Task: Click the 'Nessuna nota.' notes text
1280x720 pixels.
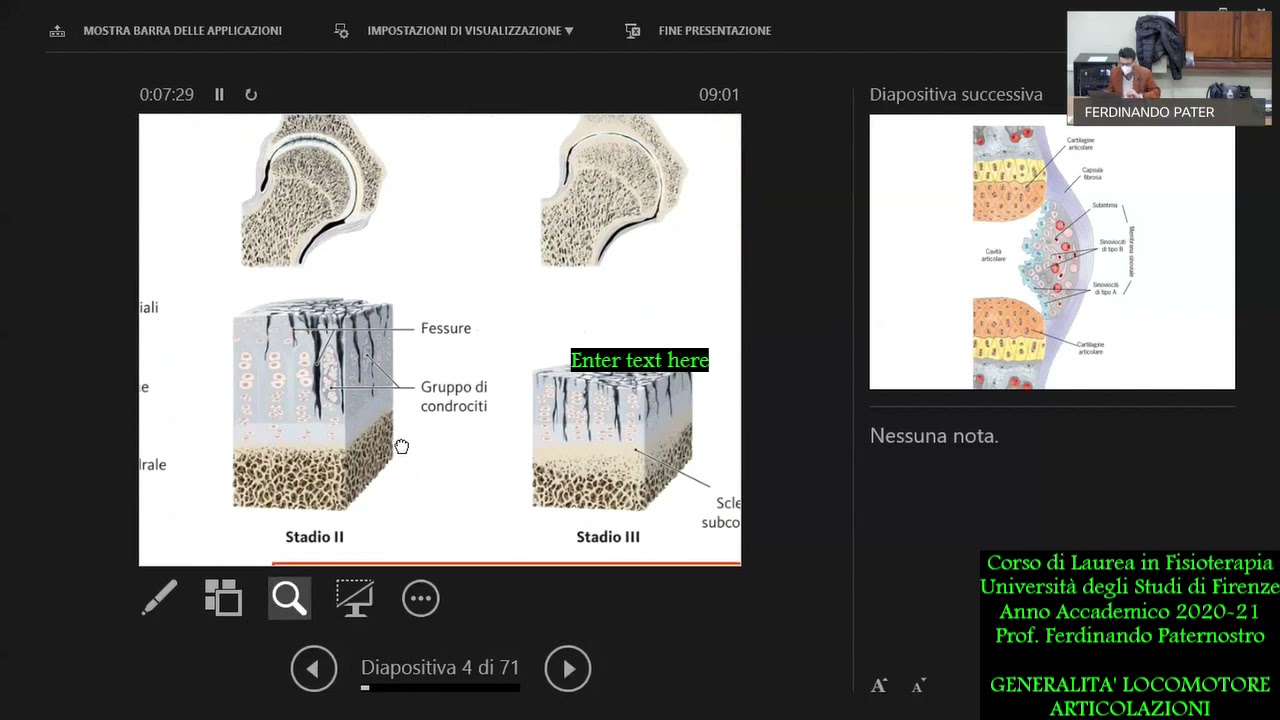Action: [934, 436]
